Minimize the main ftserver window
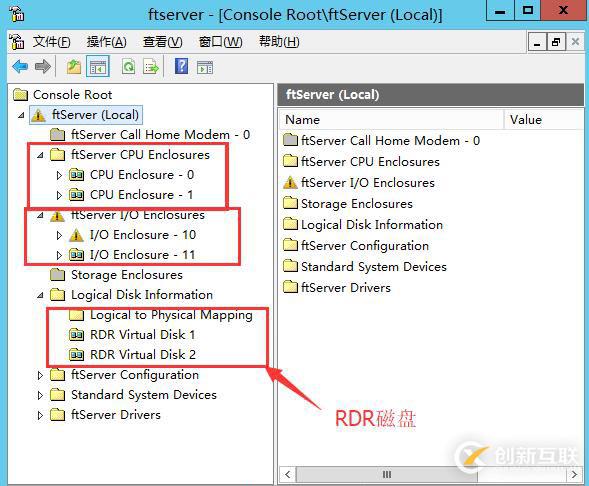 pyautogui.click(x=500, y=11)
